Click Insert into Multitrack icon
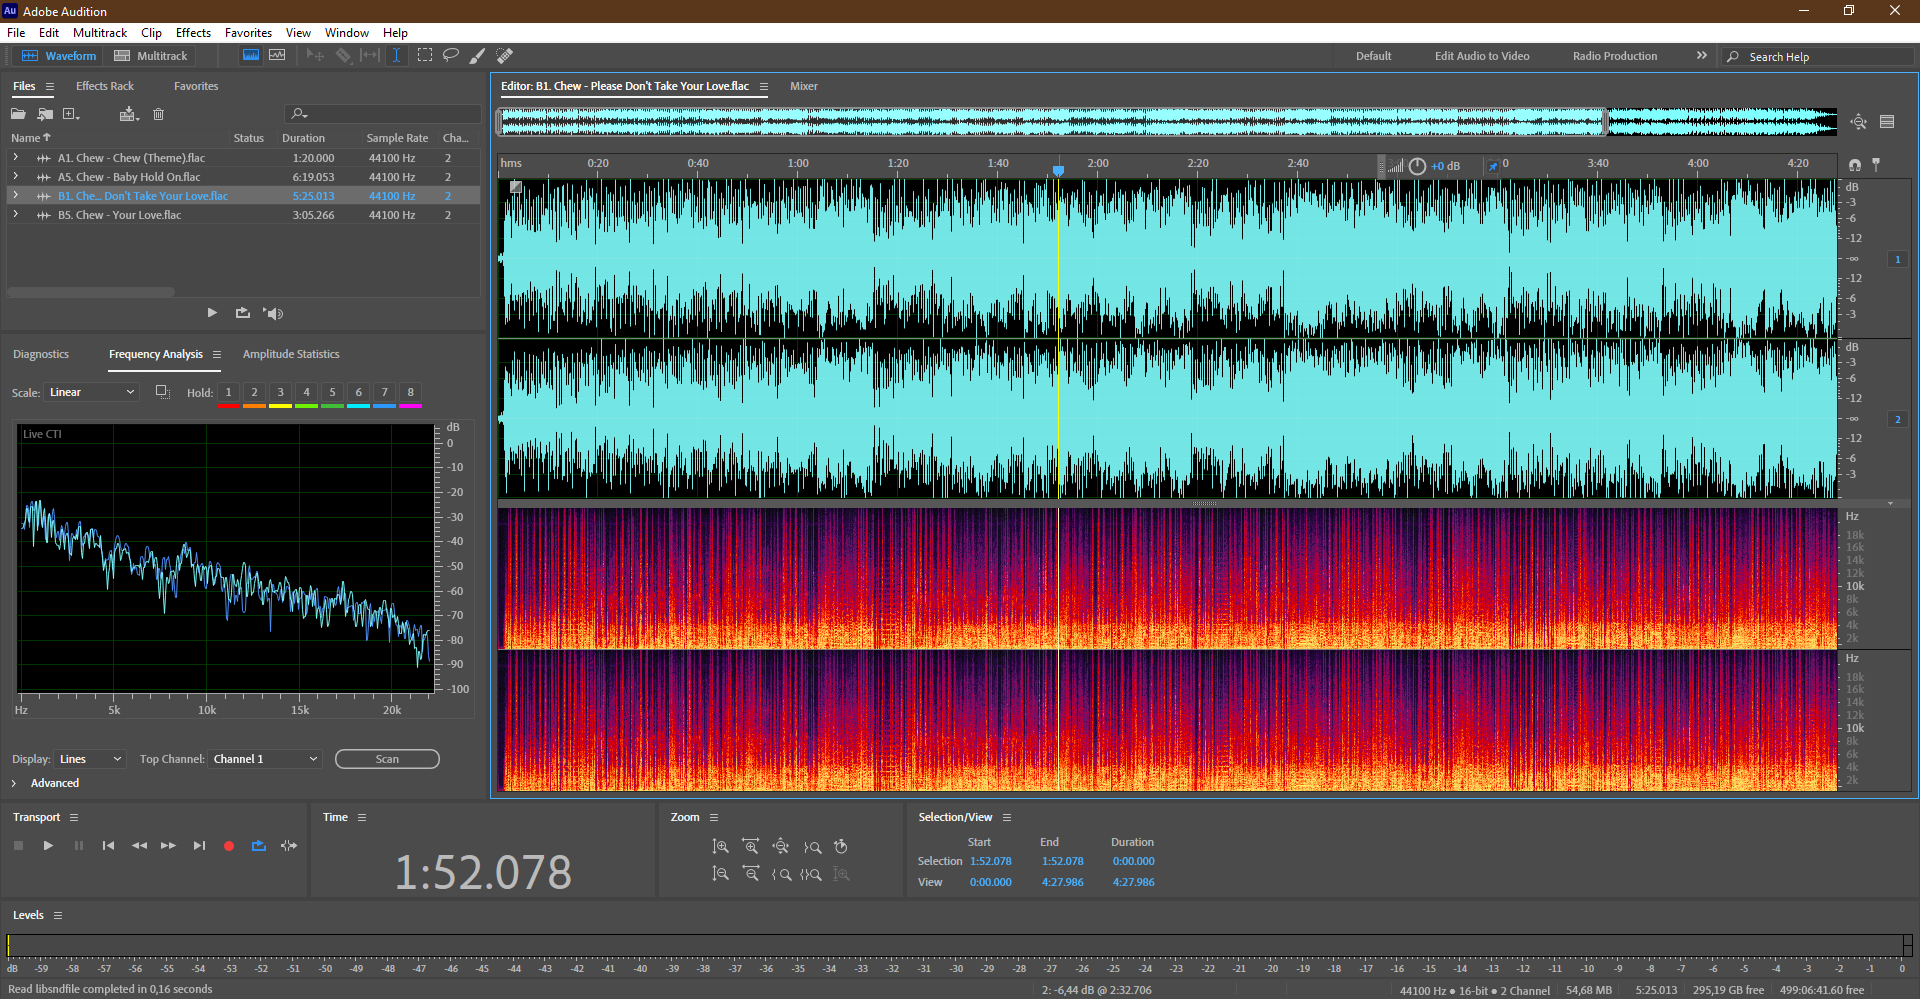1920x999 pixels. click(128, 114)
